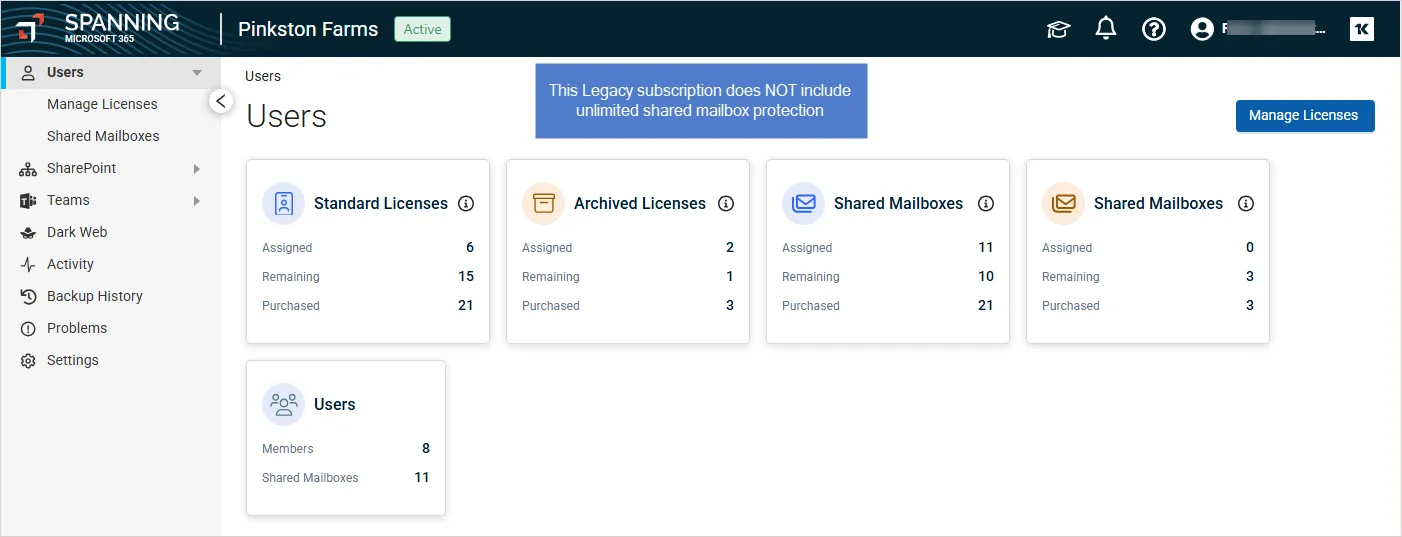Click the Kaseya K logo icon
This screenshot has height=537, width=1402.
pyautogui.click(x=1361, y=29)
